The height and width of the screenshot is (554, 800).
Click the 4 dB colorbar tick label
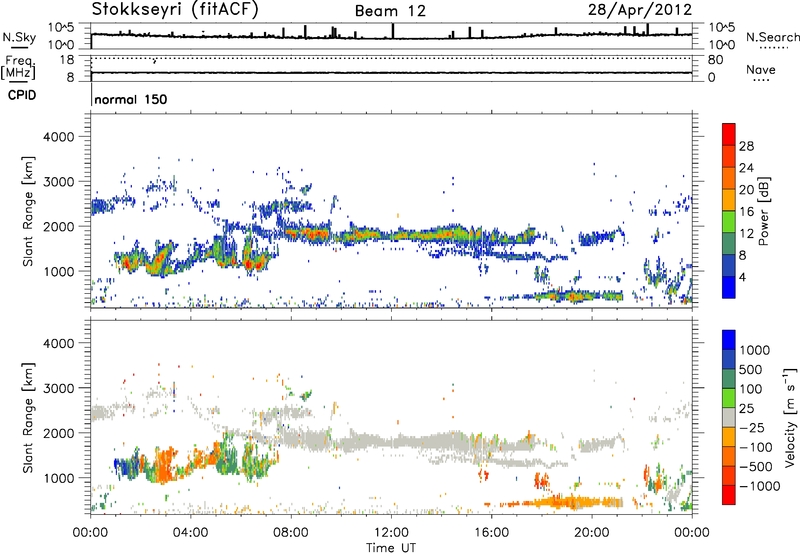pyautogui.click(x=743, y=277)
